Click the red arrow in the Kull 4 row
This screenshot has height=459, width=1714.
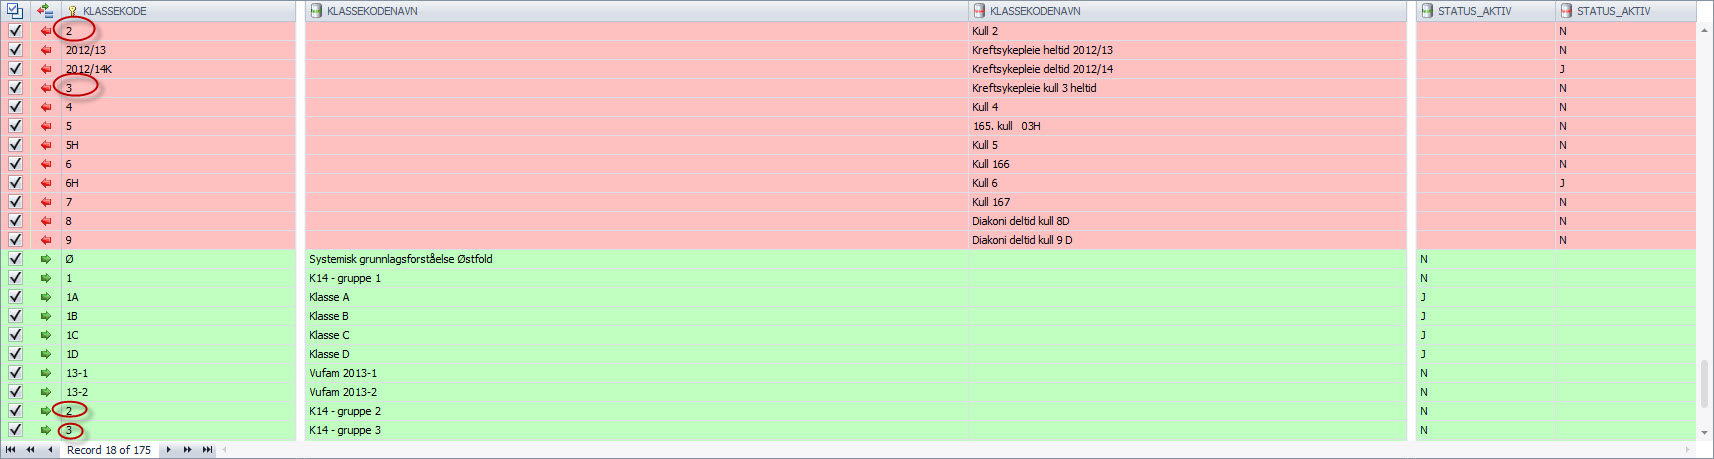(x=46, y=107)
